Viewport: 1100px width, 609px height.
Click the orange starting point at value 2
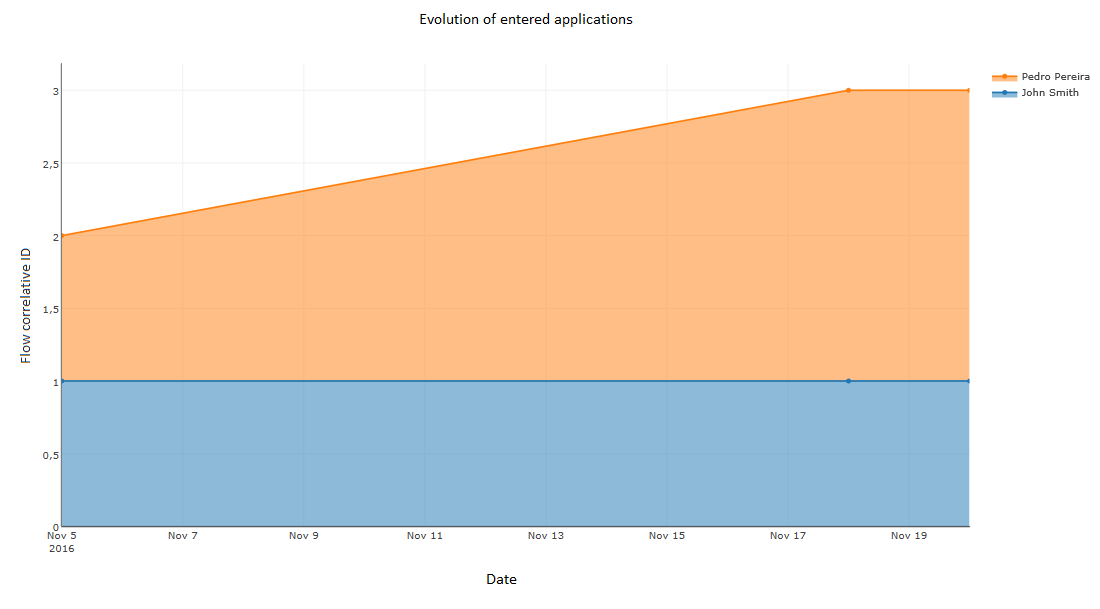(62, 236)
